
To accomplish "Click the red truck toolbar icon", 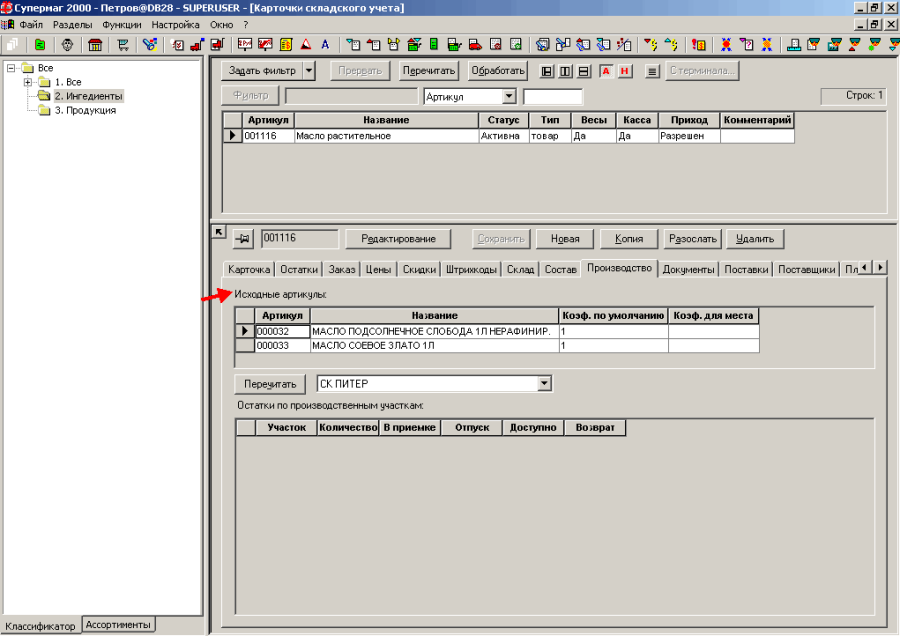I will coord(475,45).
